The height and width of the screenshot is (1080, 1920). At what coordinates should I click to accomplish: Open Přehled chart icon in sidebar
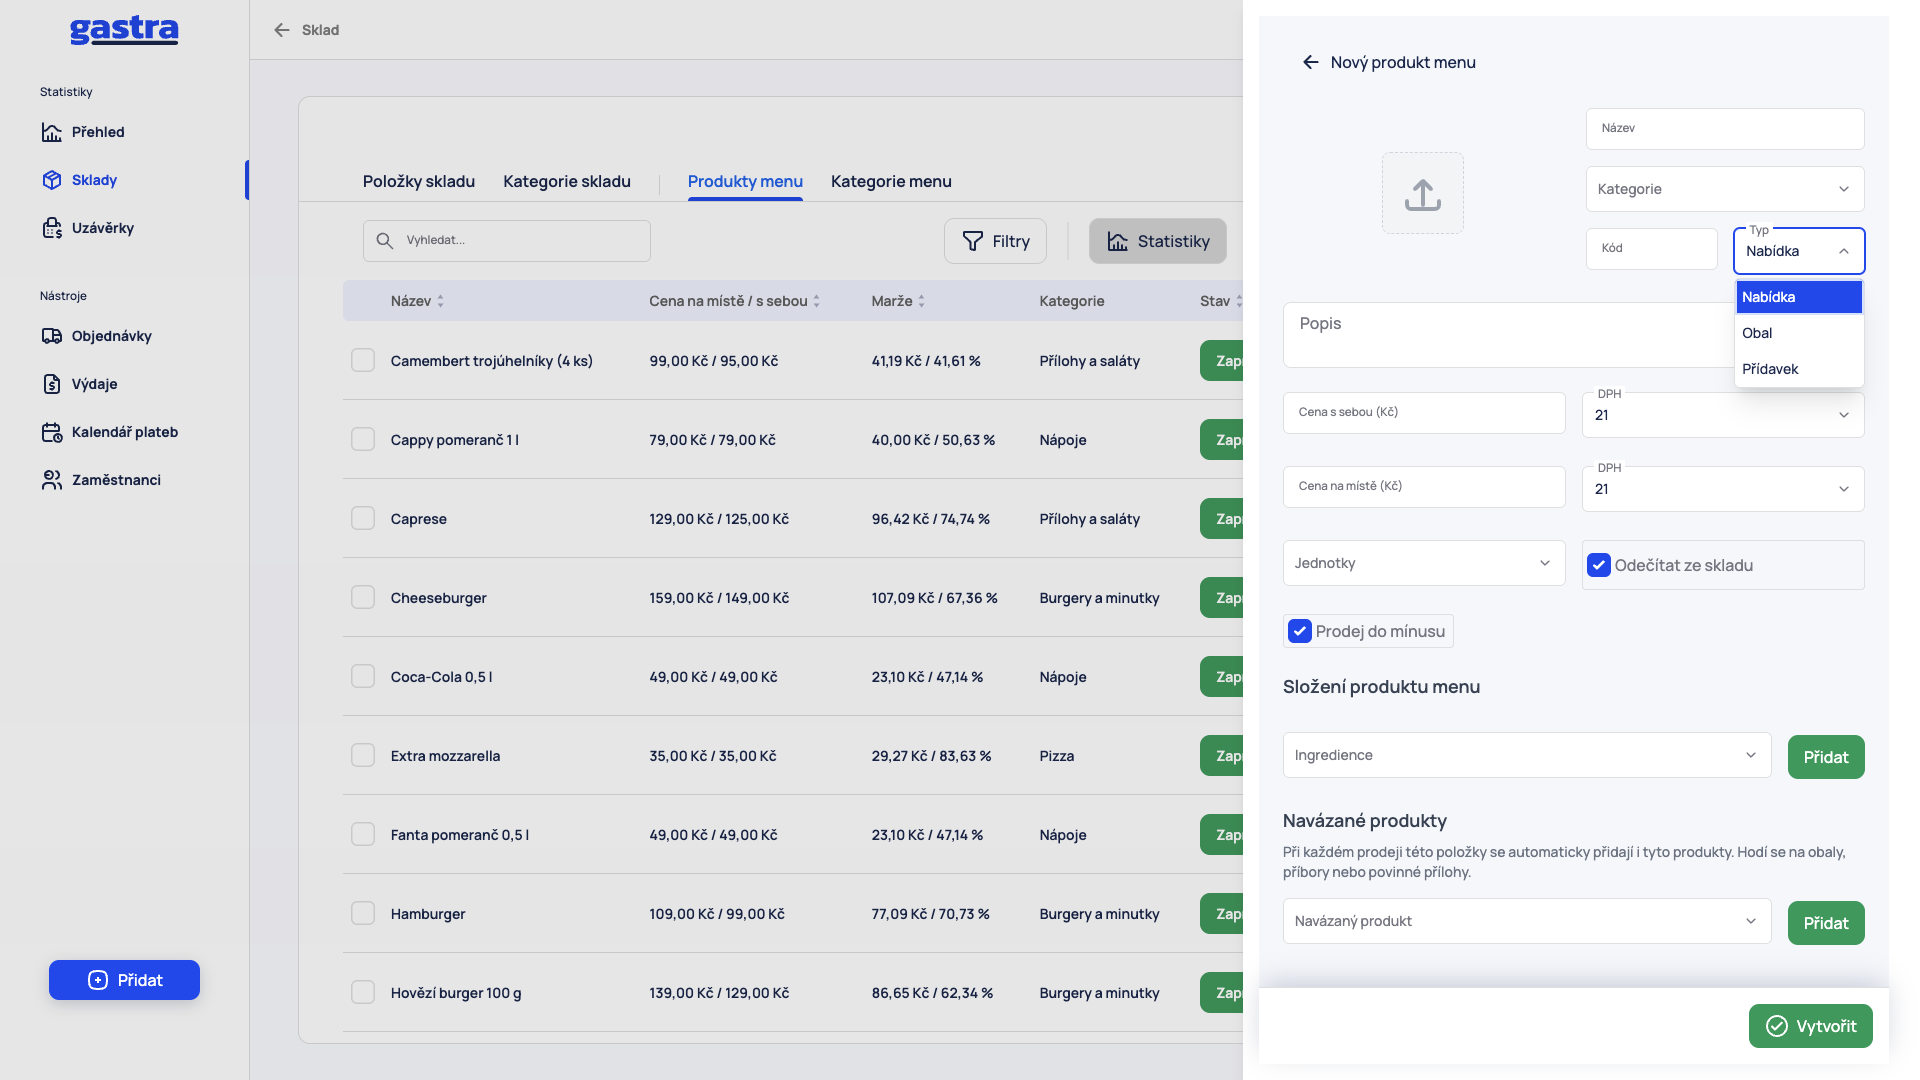(52, 132)
